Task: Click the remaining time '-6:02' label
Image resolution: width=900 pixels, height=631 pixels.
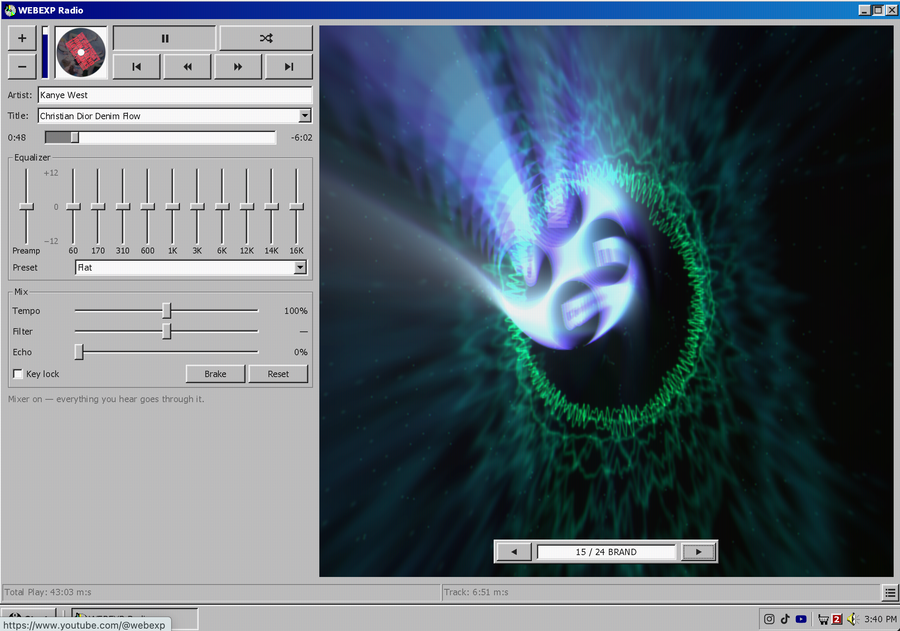Action: tap(301, 137)
